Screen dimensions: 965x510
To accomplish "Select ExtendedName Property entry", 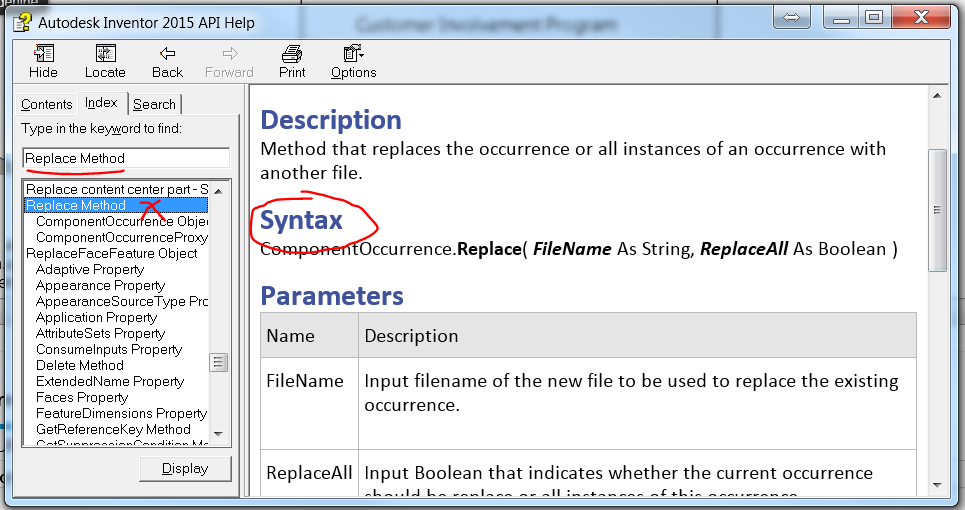I will click(110, 381).
